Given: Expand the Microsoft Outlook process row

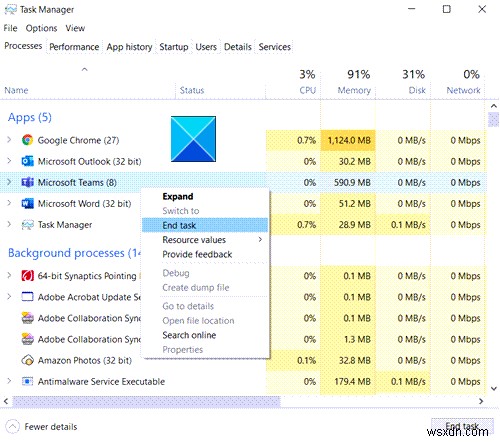Looking at the screenshot, I should (9, 161).
